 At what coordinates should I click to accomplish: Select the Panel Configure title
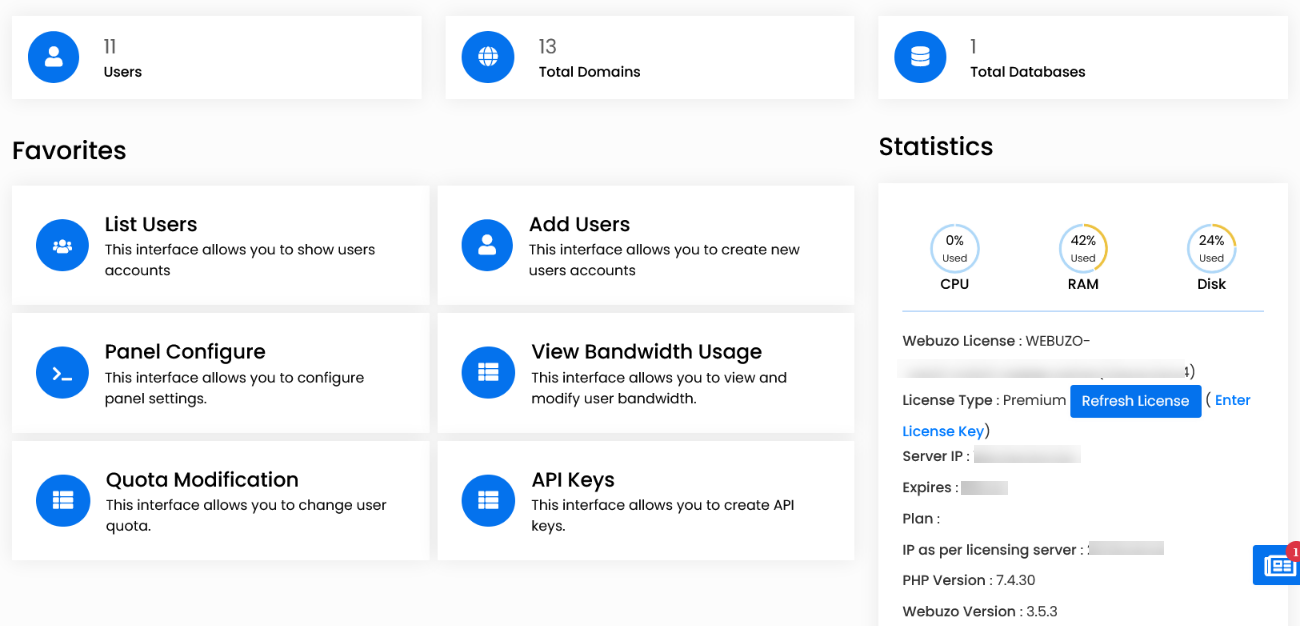point(185,352)
